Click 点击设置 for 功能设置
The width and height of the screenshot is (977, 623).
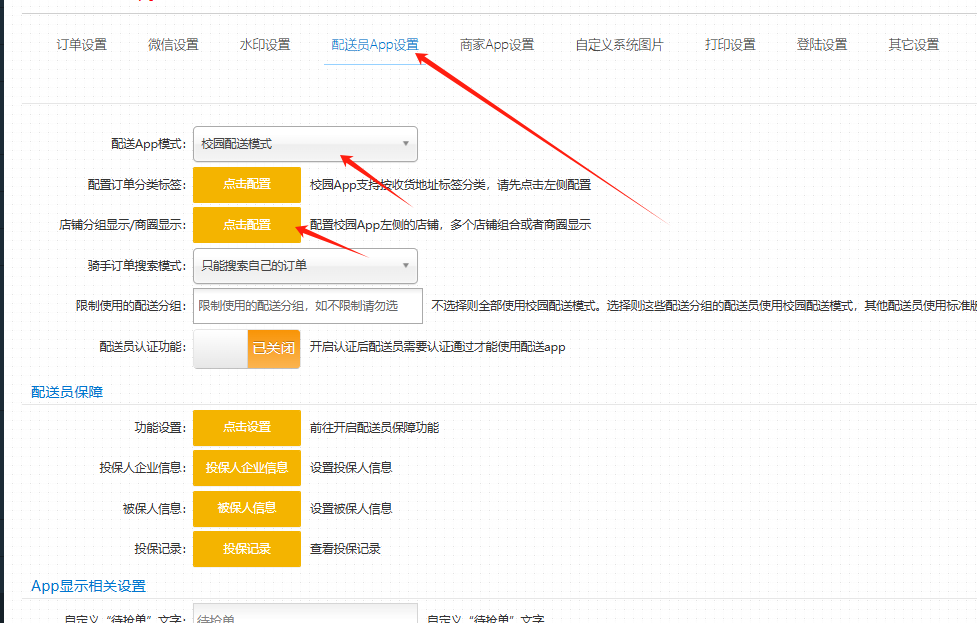[247, 427]
